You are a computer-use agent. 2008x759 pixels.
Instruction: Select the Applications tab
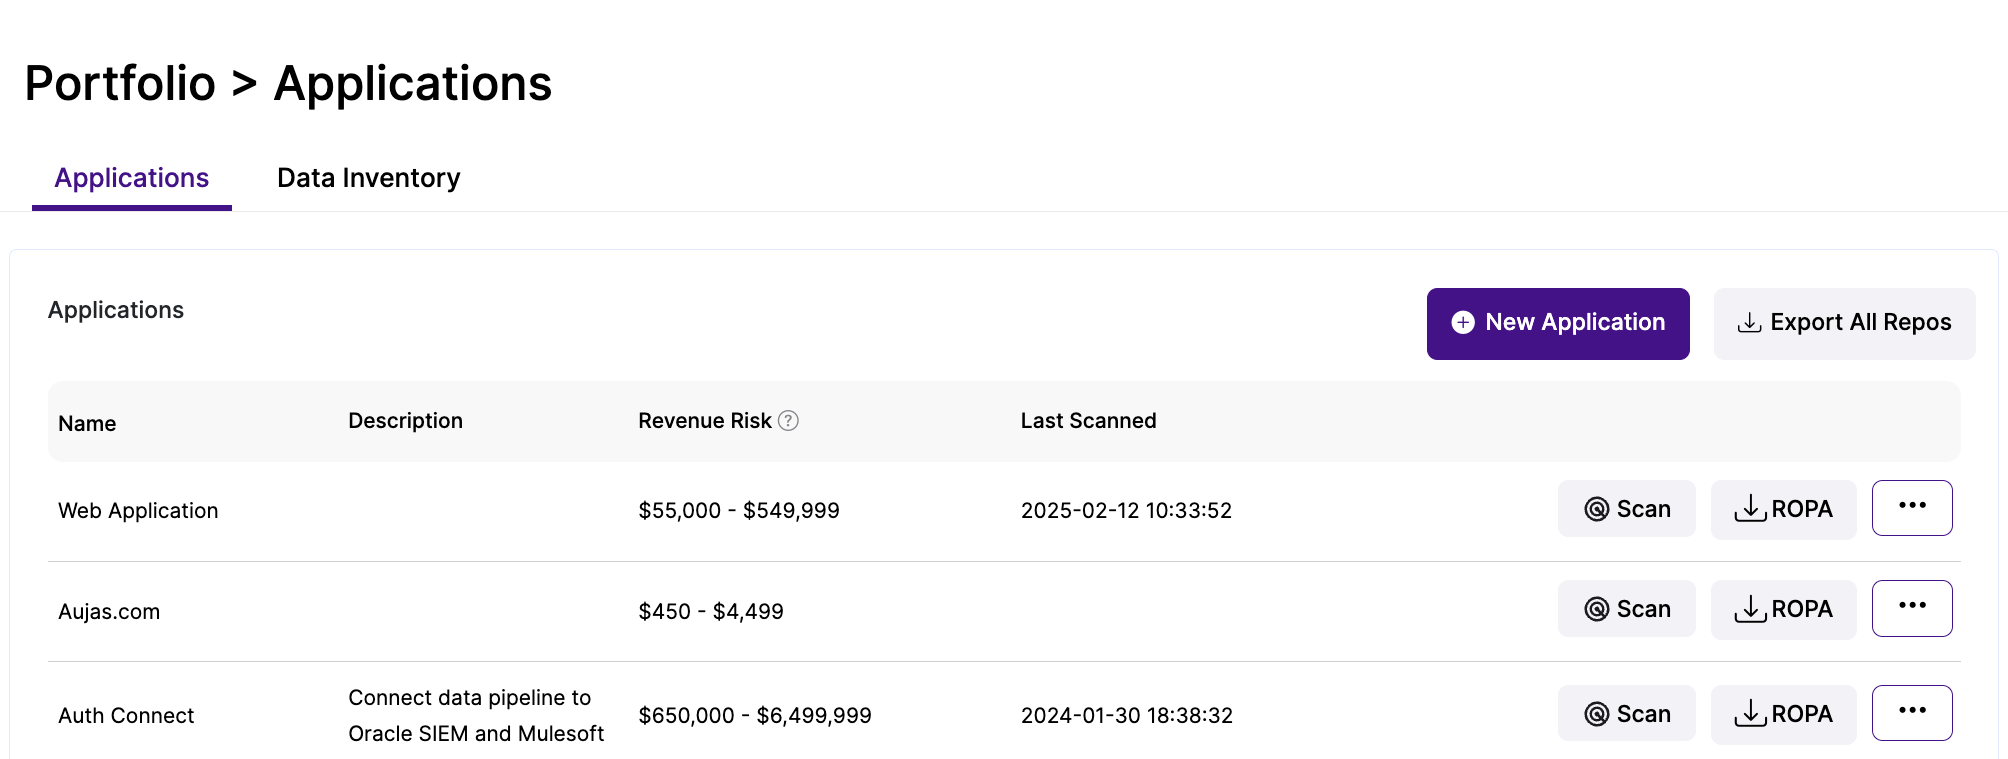pyautogui.click(x=132, y=178)
